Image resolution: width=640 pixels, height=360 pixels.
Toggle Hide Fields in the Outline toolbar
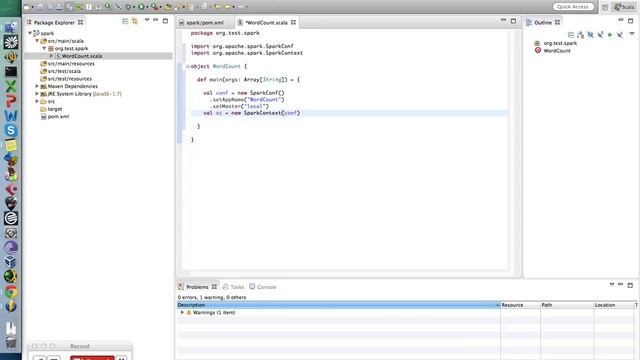point(590,35)
